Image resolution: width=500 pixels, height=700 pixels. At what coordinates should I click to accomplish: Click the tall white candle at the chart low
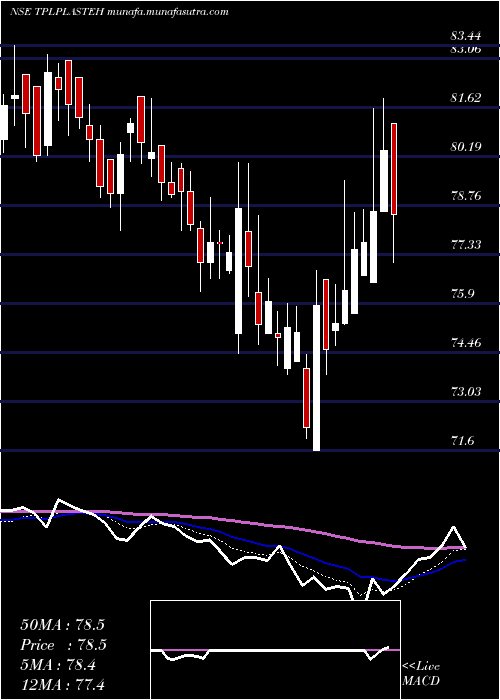[317, 378]
